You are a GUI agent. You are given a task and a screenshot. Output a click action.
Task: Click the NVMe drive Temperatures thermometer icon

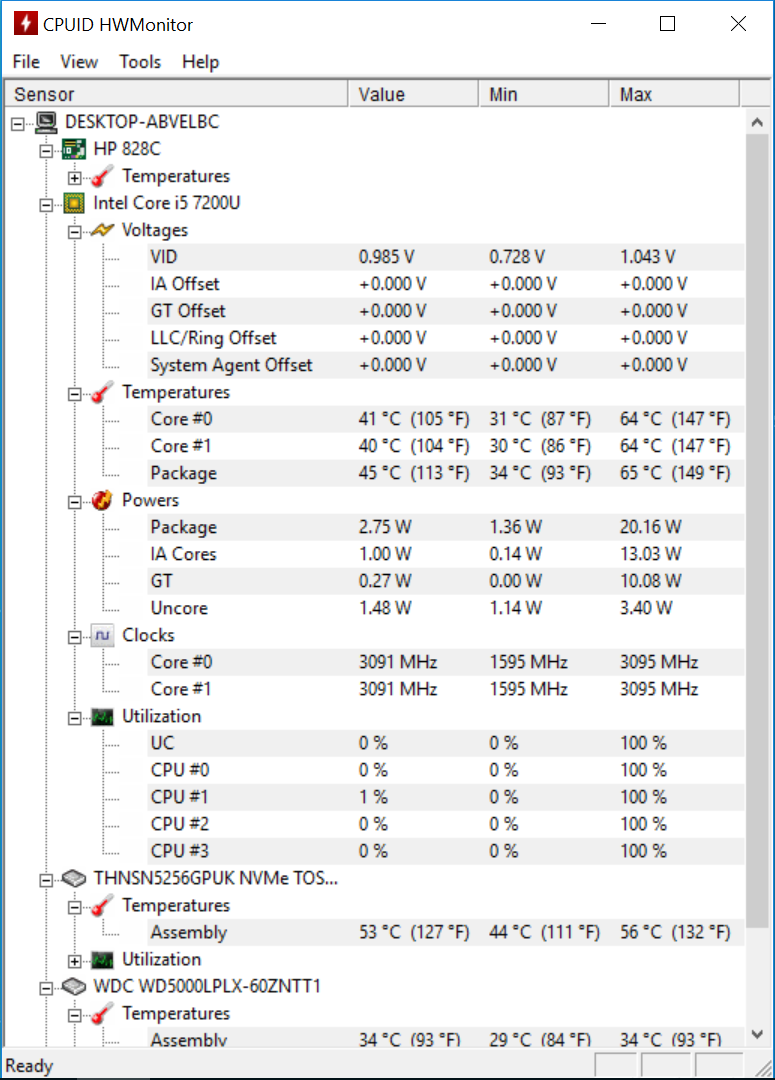click(x=102, y=906)
